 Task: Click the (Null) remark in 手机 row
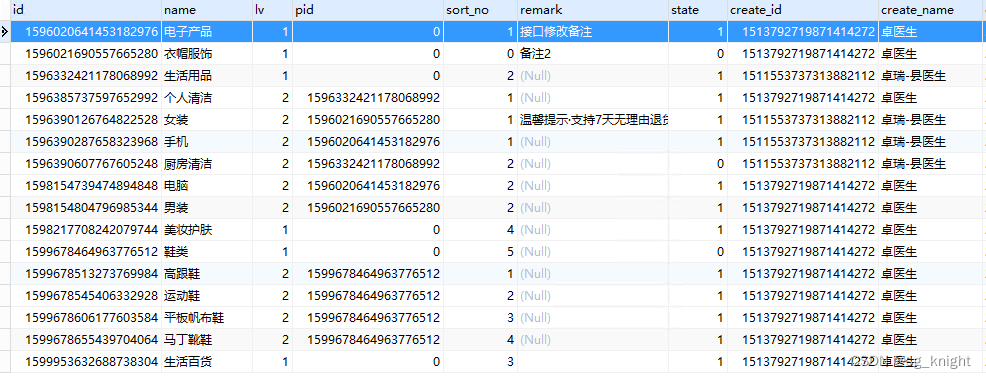pyautogui.click(x=593, y=142)
